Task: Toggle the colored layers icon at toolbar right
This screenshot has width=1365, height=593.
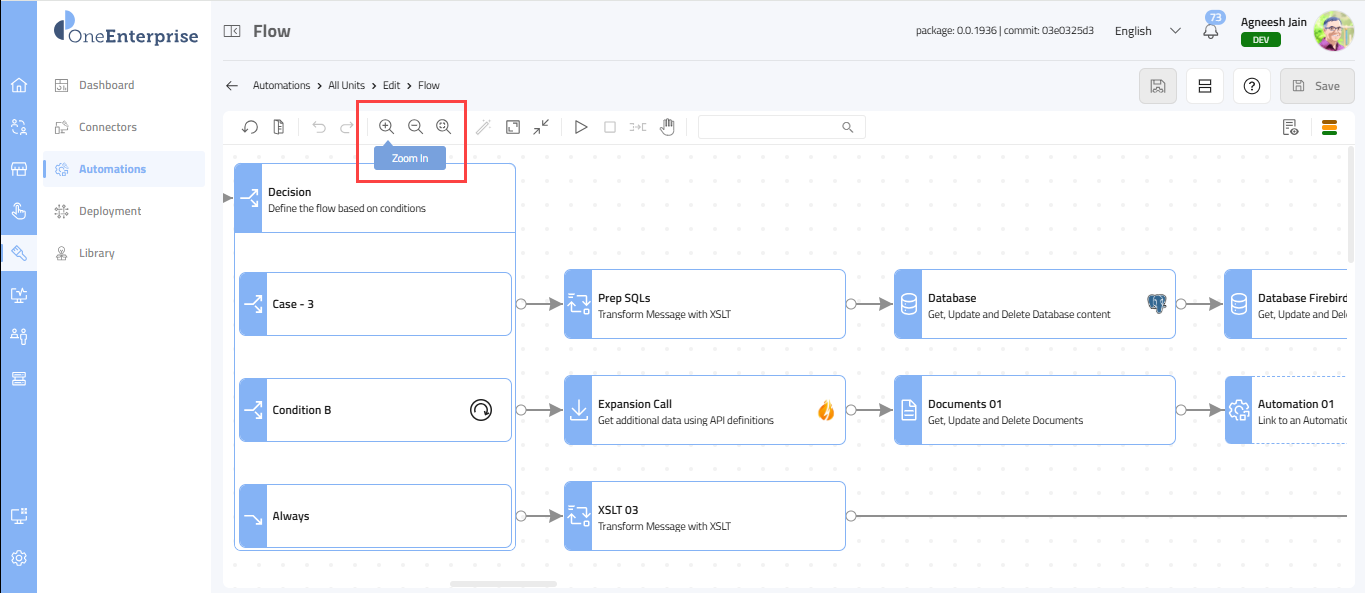Action: (1329, 127)
